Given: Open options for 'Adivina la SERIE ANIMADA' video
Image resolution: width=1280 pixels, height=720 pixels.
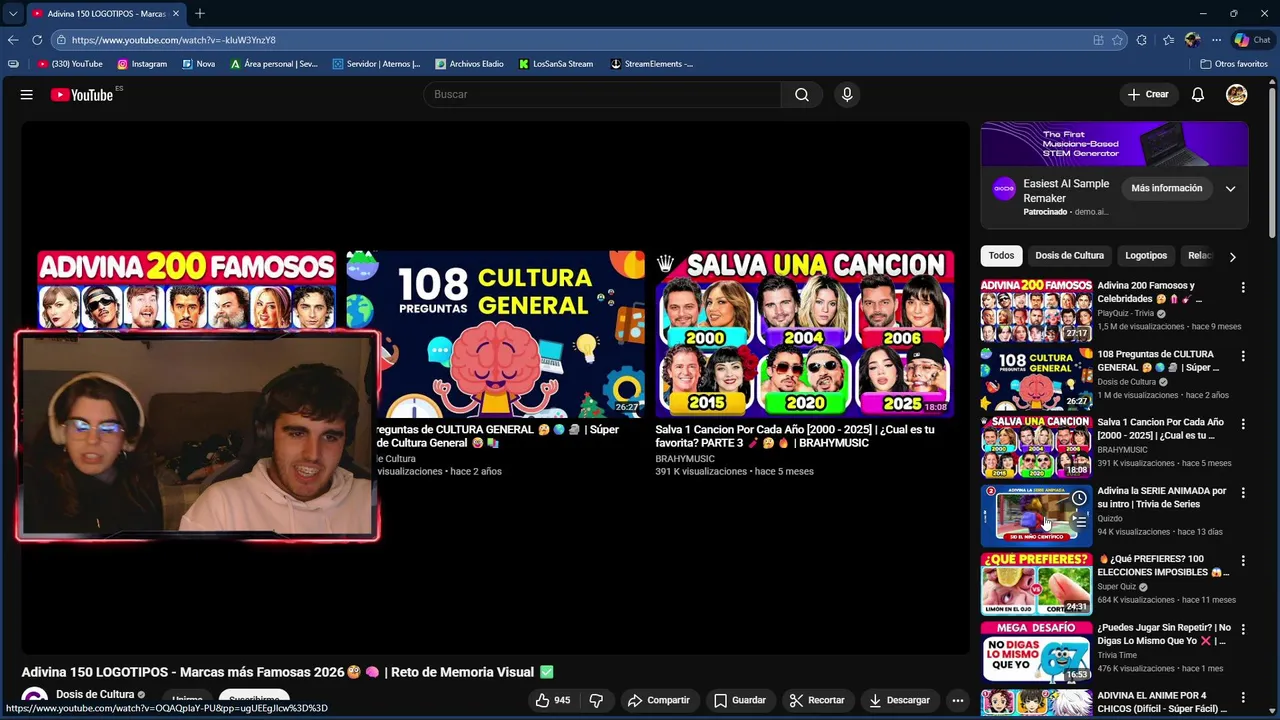Looking at the screenshot, I should pos(1243,493).
